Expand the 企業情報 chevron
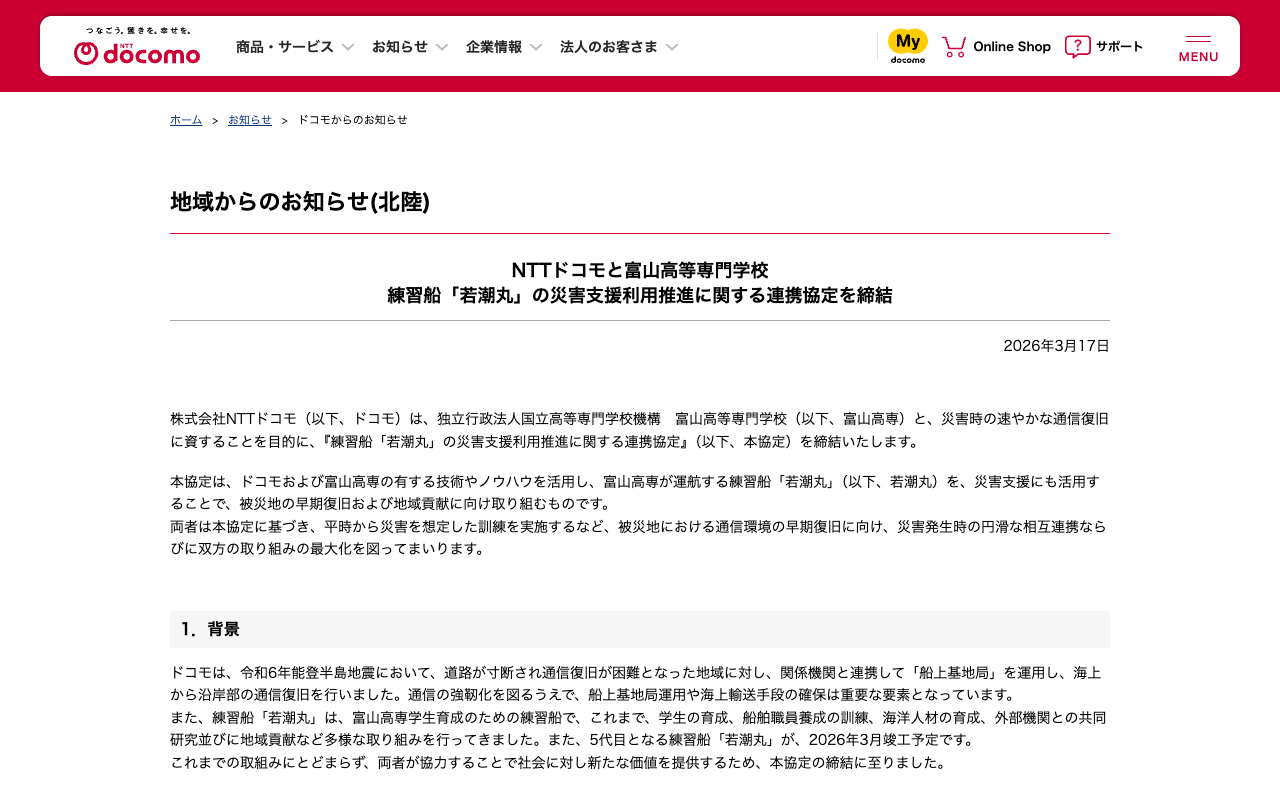This screenshot has width=1280, height=800. pyautogui.click(x=536, y=47)
